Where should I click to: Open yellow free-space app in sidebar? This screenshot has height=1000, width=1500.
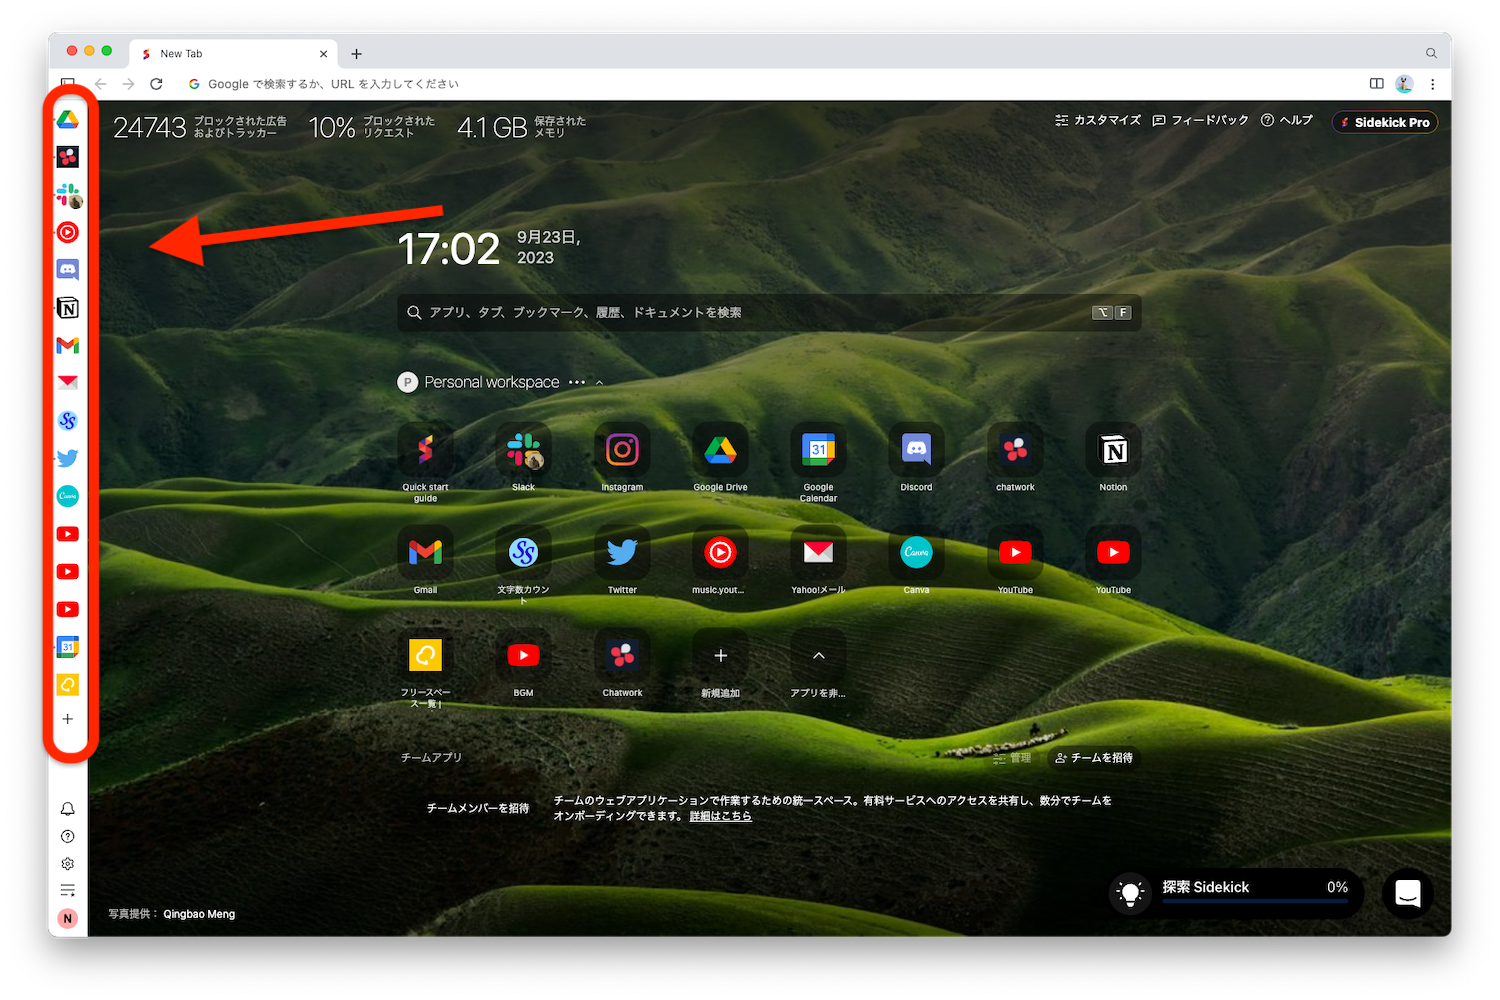click(68, 685)
